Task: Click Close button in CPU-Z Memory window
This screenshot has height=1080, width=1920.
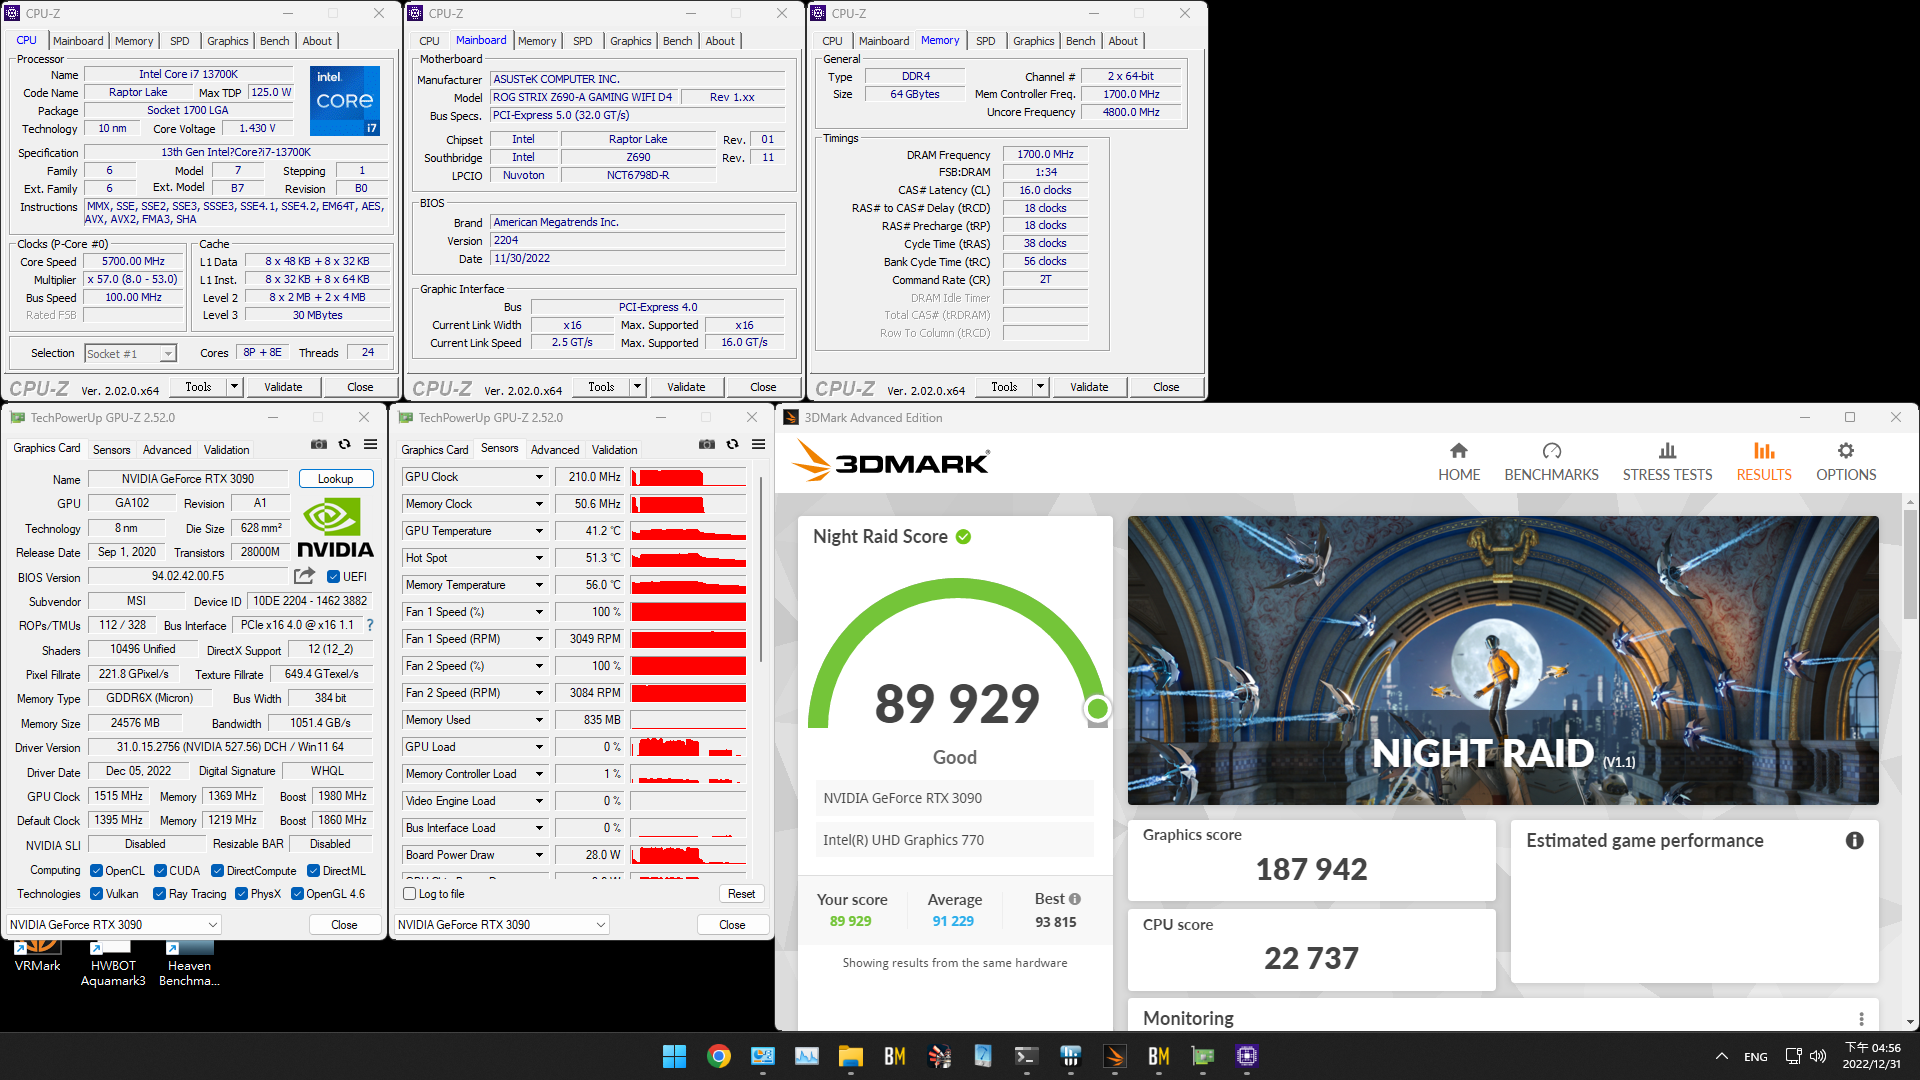Action: tap(1166, 387)
